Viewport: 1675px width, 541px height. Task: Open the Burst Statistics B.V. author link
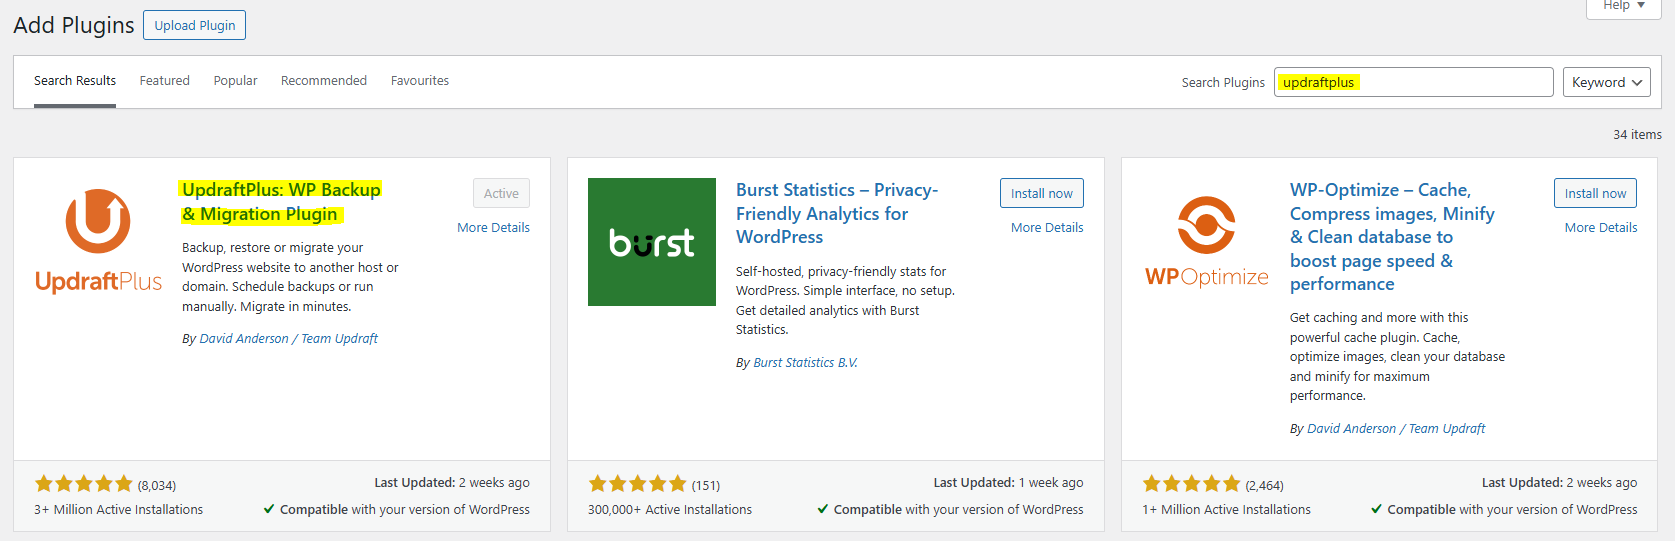805,363
